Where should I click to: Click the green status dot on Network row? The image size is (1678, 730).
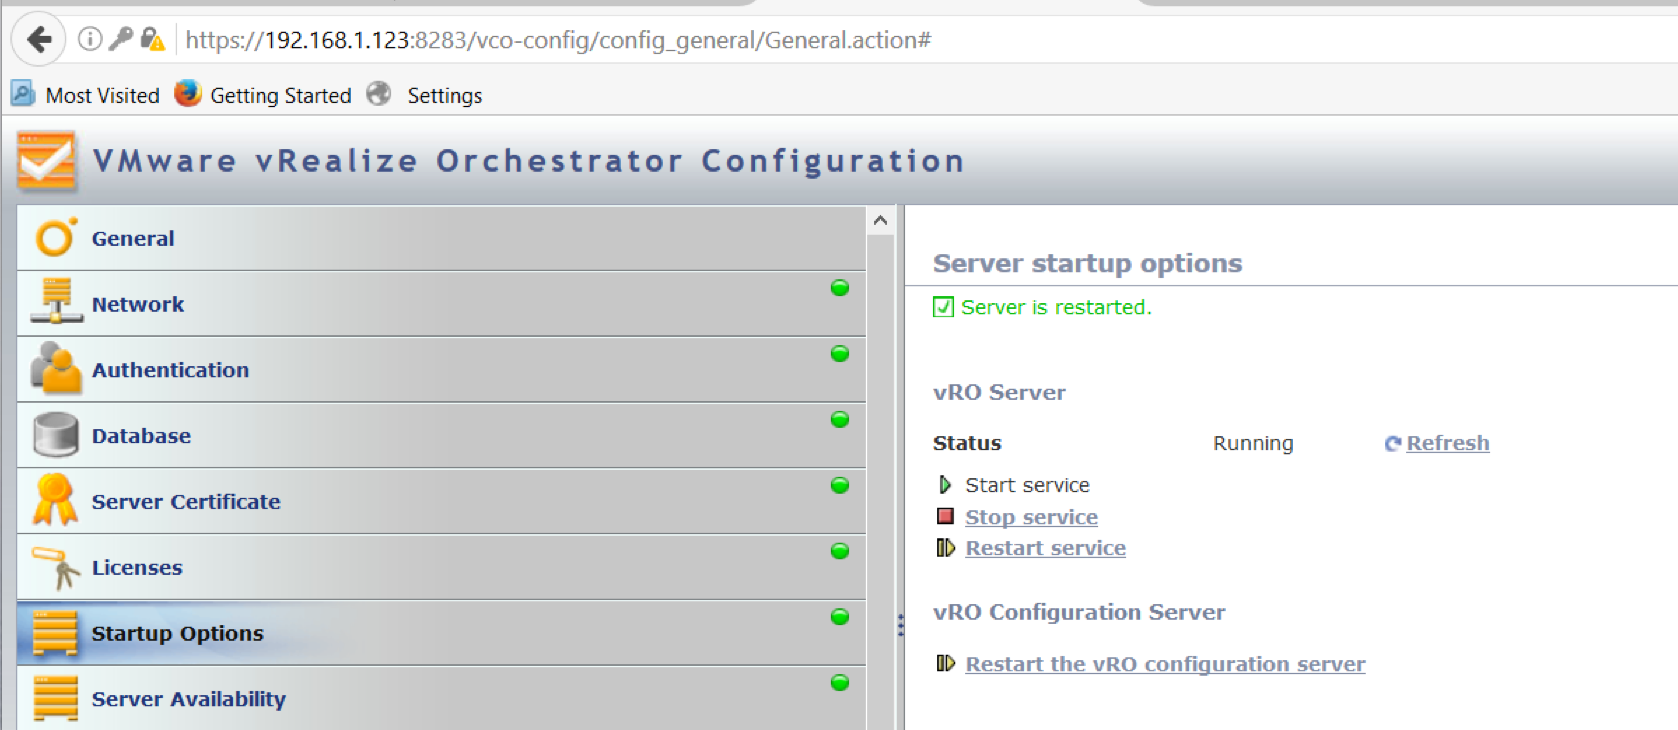click(840, 288)
